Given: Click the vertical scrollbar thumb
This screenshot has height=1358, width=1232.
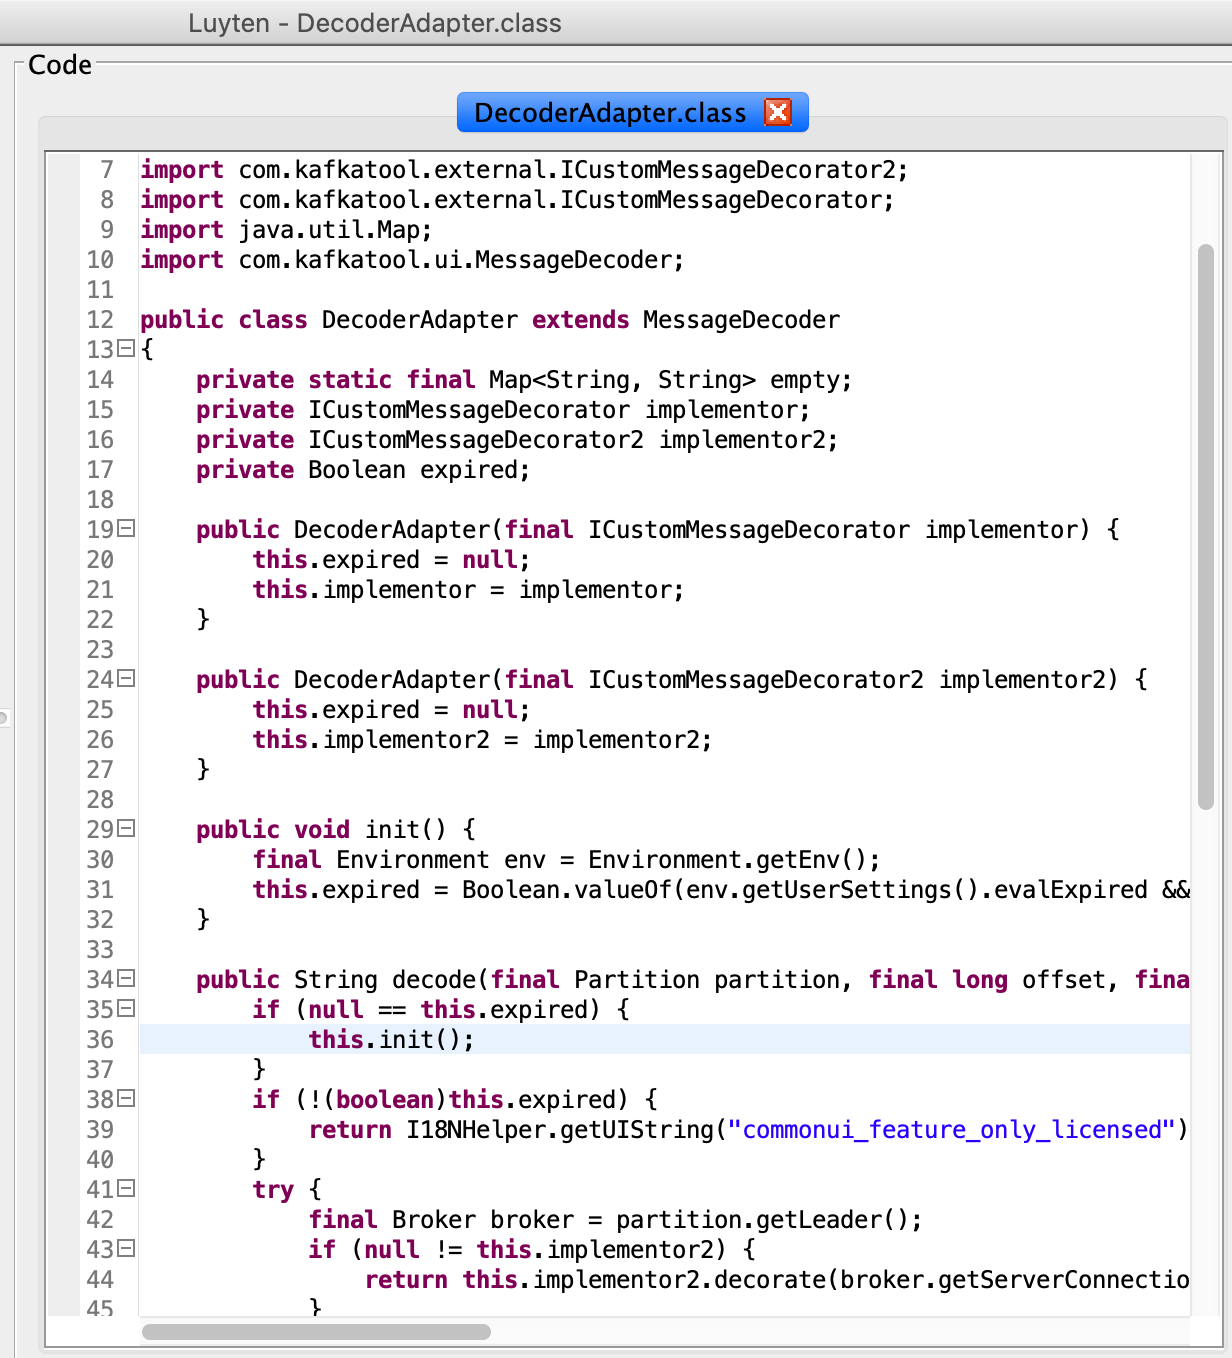Looking at the screenshot, I should 1205,525.
